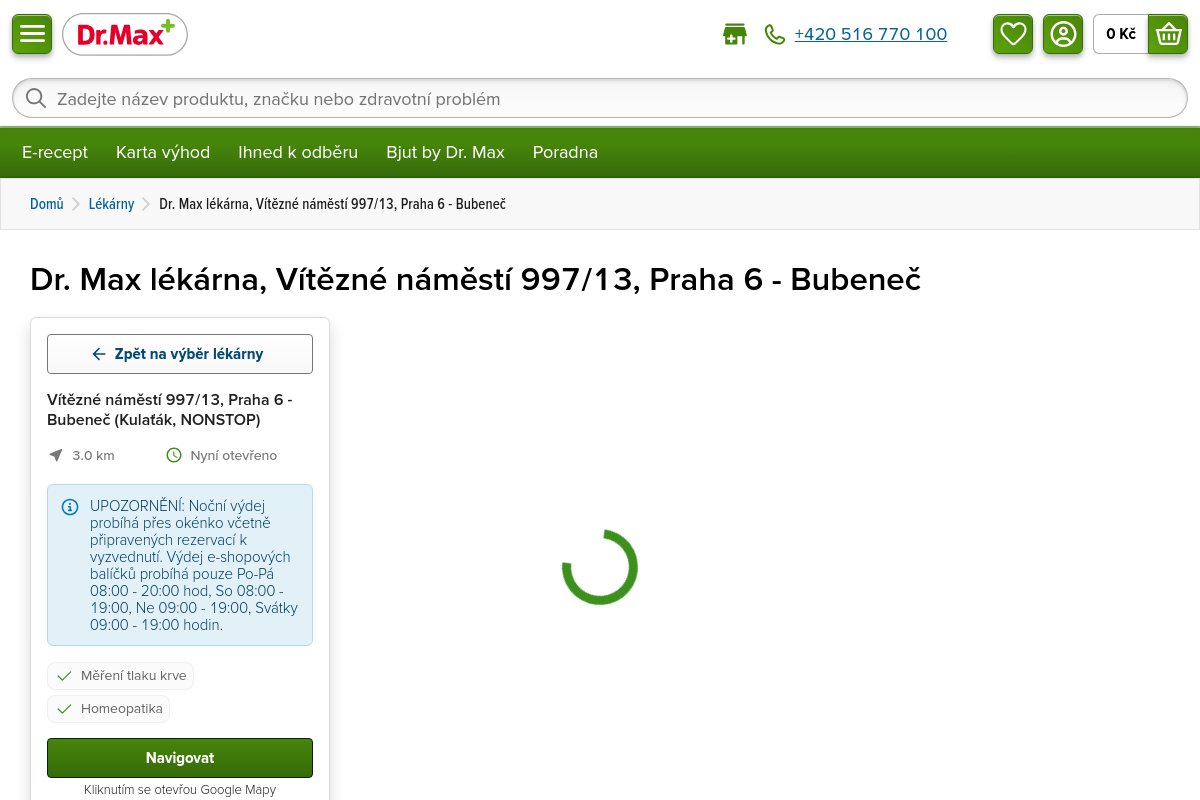Open the hamburger main menu
The image size is (1200, 800).
[32, 34]
